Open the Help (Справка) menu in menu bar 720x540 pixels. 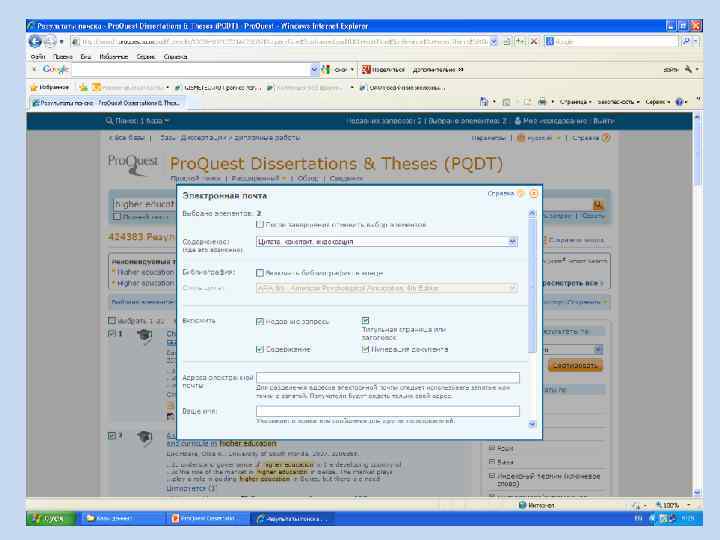point(175,56)
